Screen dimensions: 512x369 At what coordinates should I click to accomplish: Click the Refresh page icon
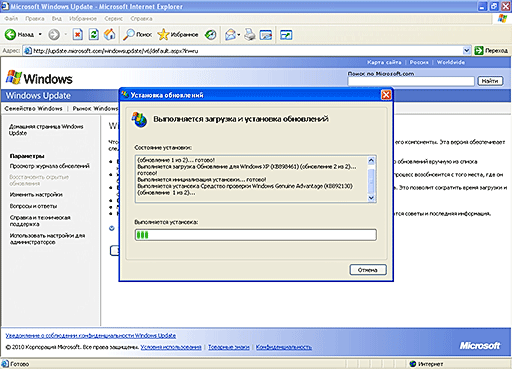[x=94, y=34]
